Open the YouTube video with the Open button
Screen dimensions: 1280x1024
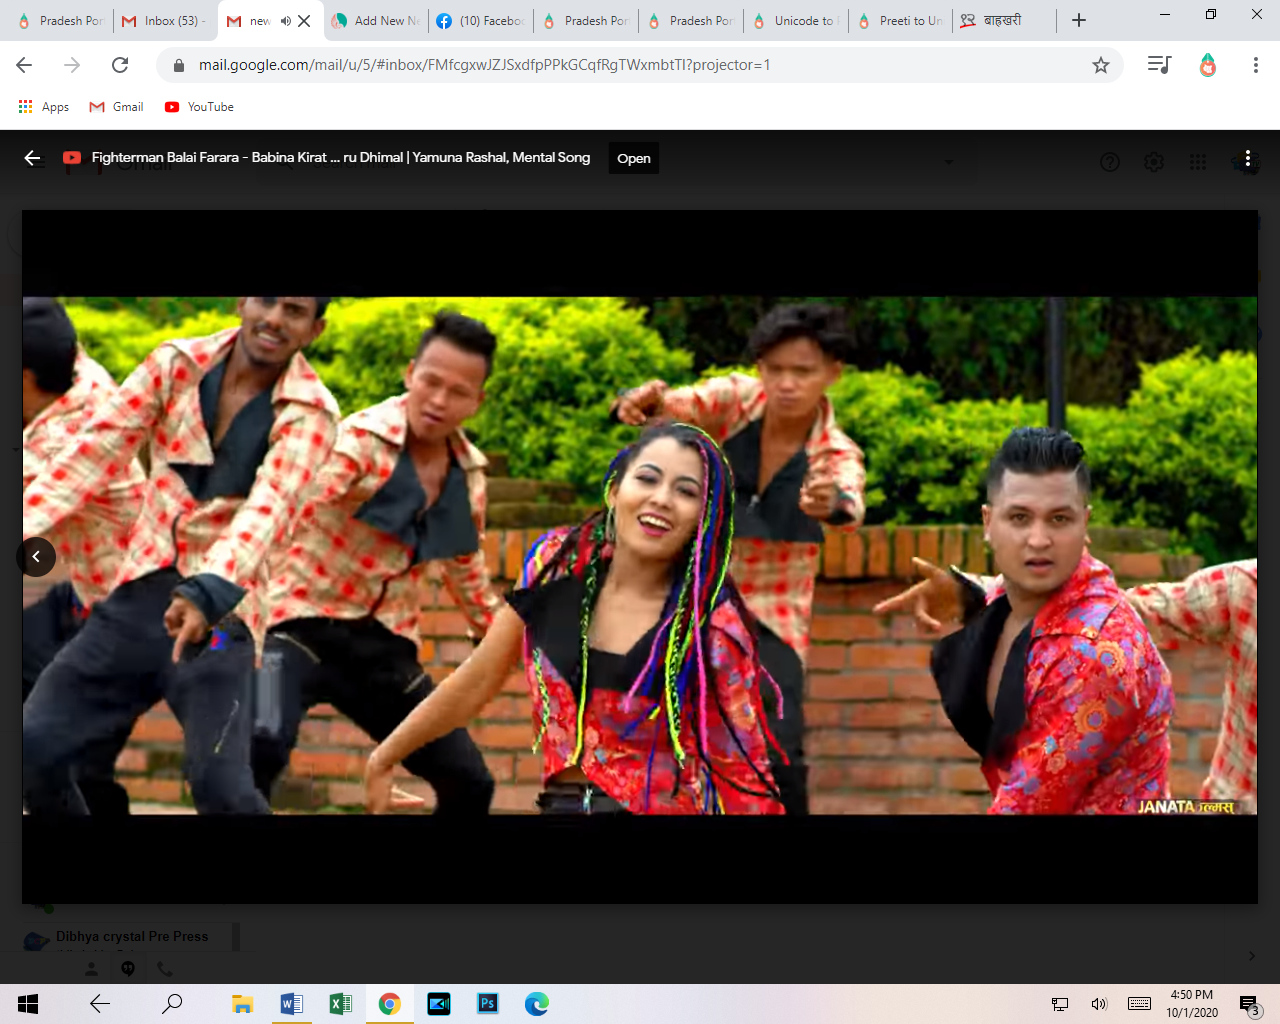[x=634, y=158]
